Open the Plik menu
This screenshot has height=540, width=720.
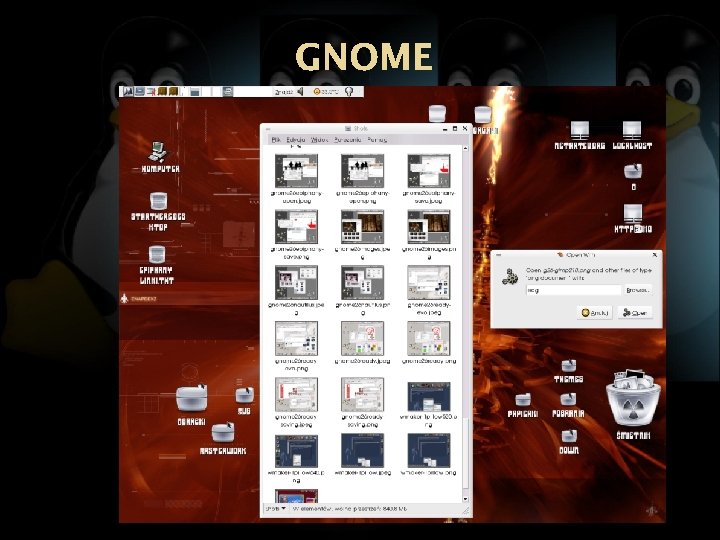(x=276, y=140)
